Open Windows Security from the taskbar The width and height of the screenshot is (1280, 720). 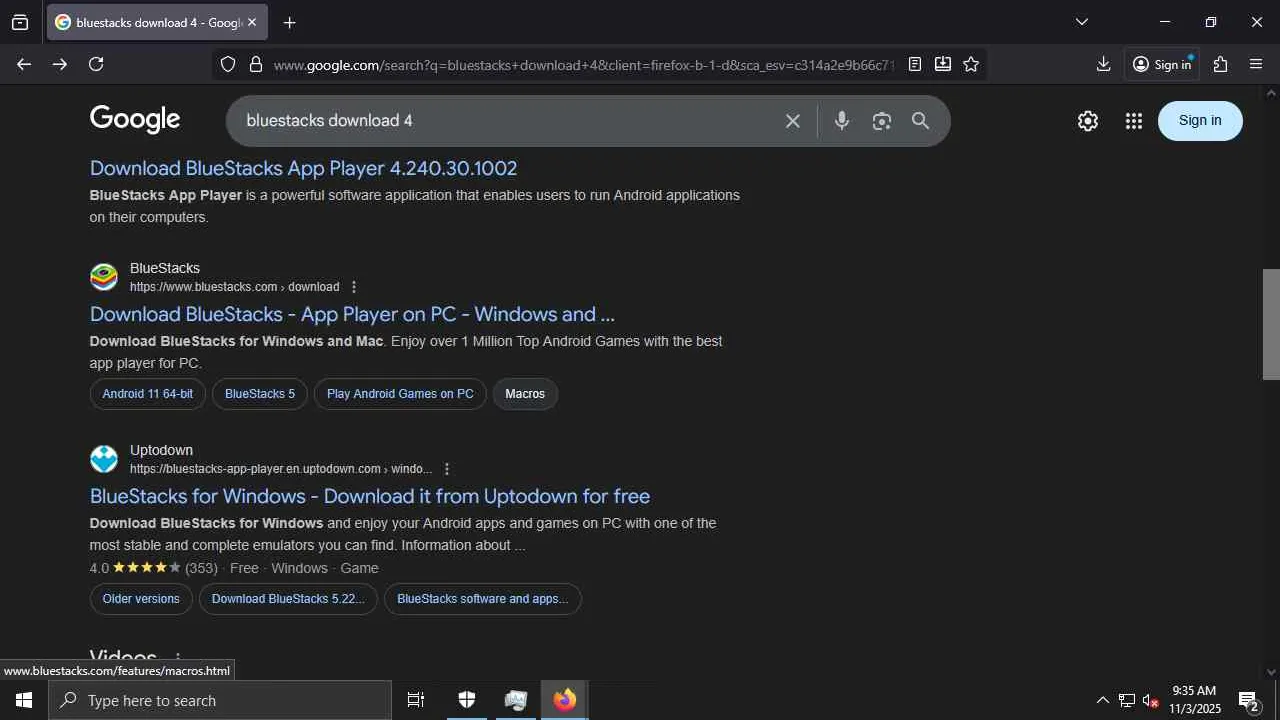[x=466, y=700]
